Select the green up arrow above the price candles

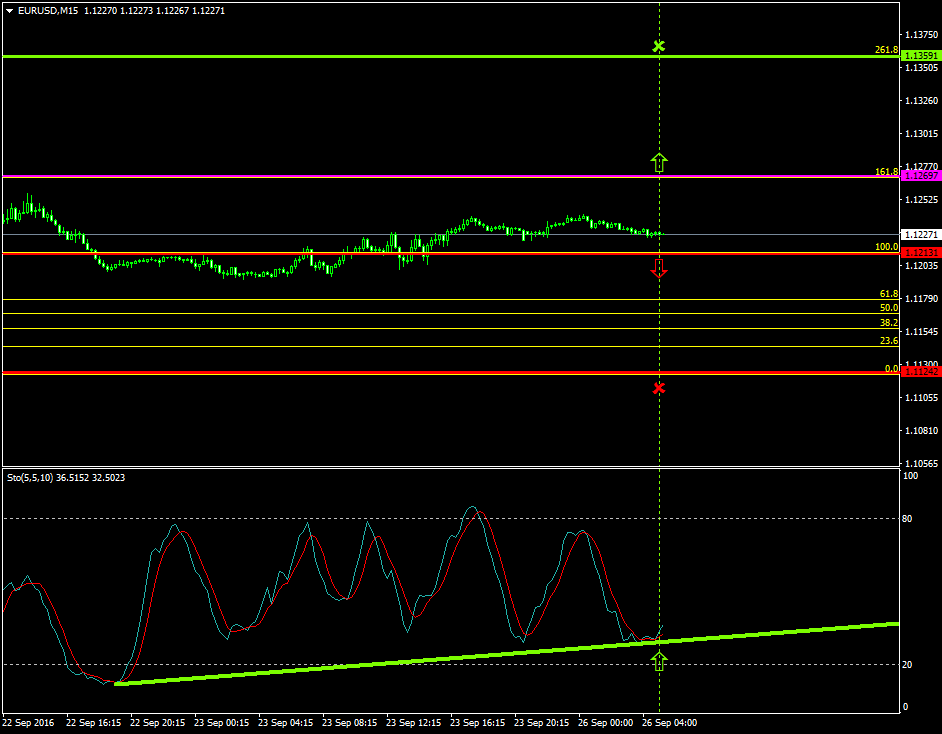click(658, 162)
